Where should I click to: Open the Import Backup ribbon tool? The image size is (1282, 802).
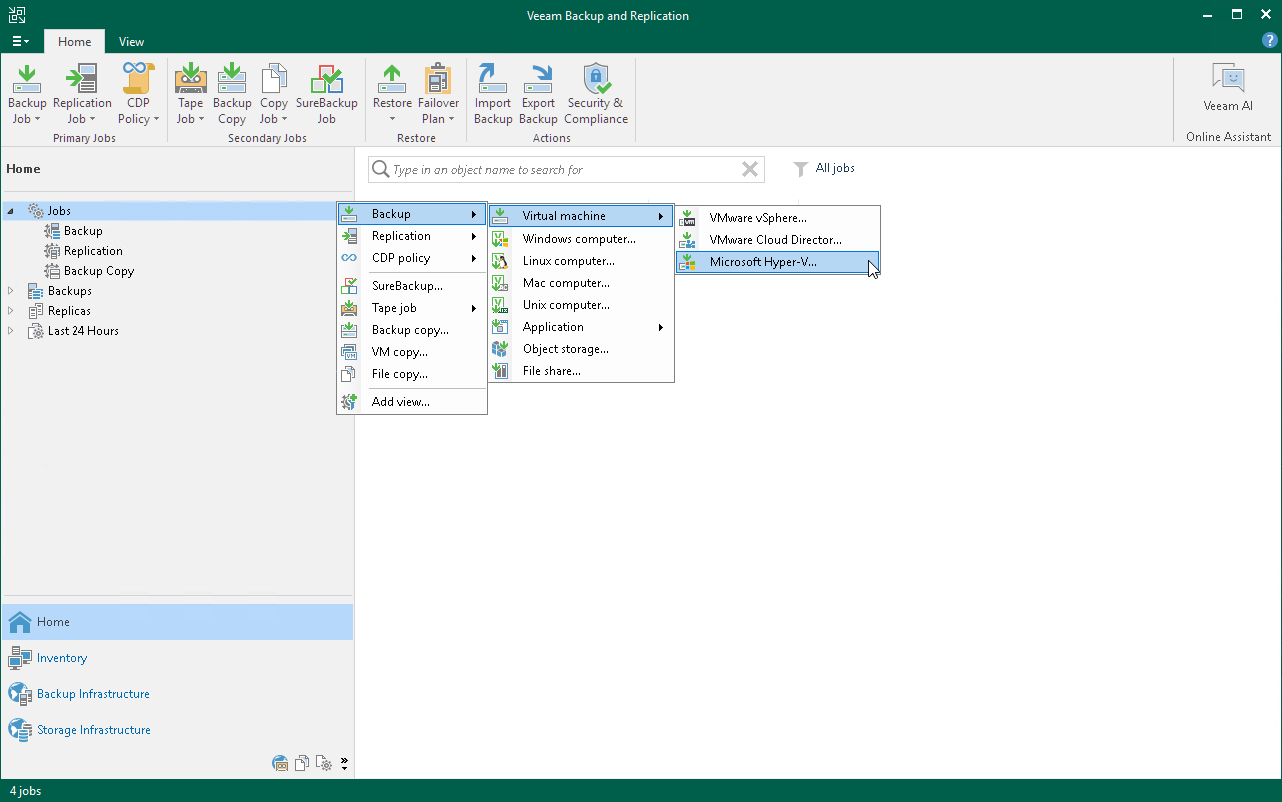492,95
